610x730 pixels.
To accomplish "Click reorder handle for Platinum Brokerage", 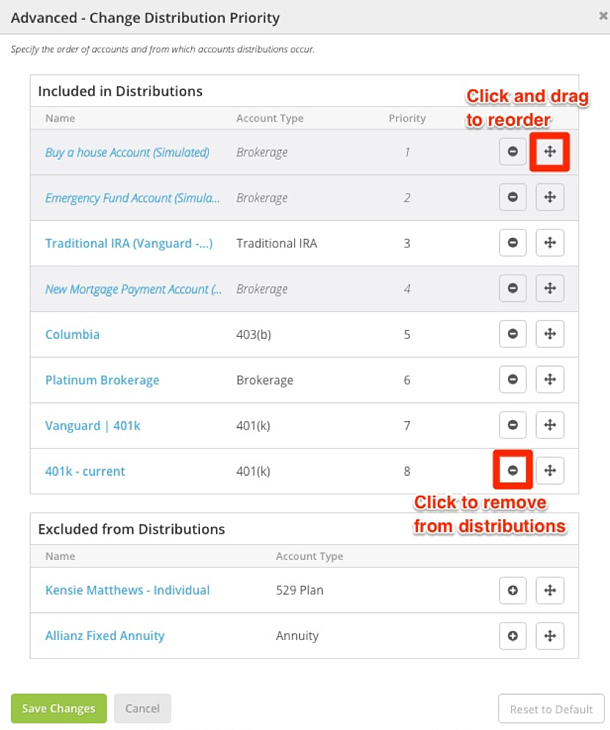I will point(550,380).
